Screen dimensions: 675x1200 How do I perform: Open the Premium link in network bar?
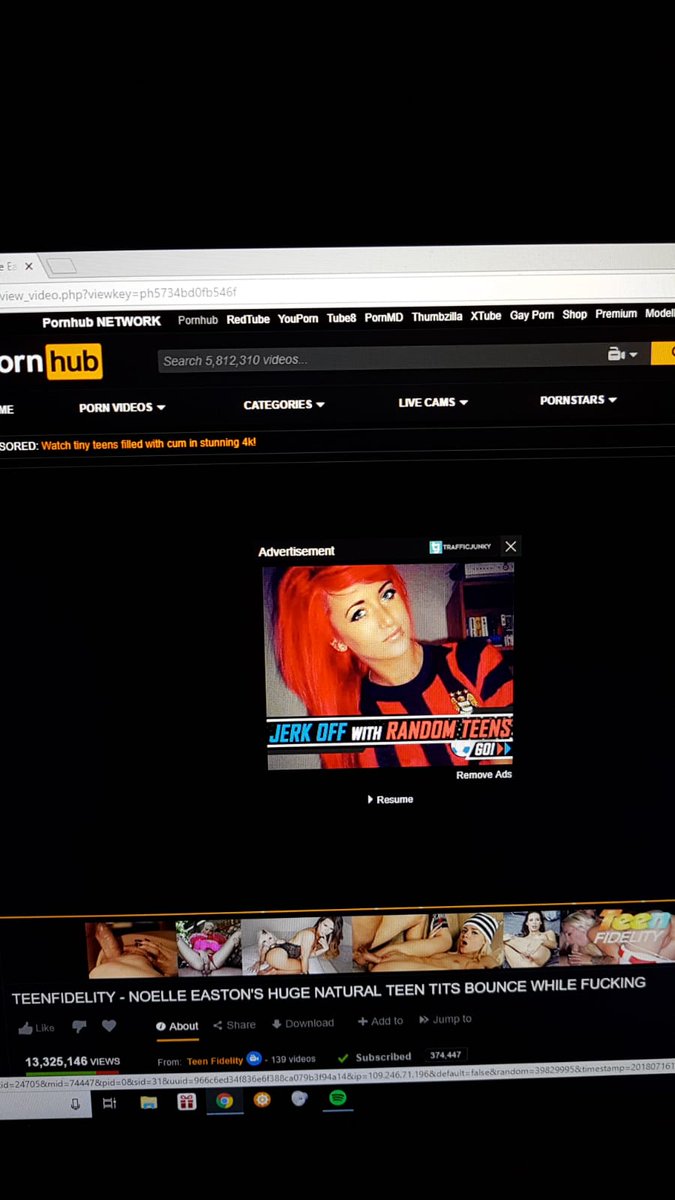[616, 314]
